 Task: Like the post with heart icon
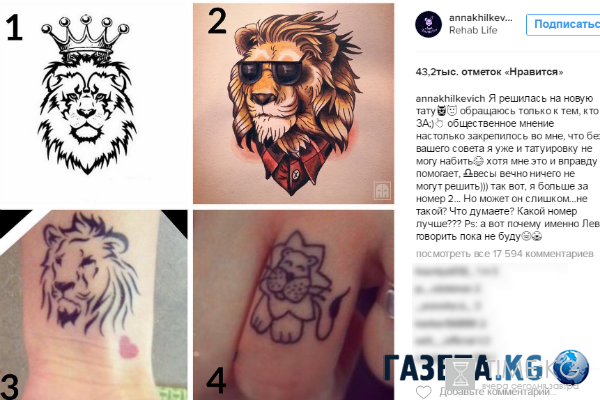tap(423, 392)
